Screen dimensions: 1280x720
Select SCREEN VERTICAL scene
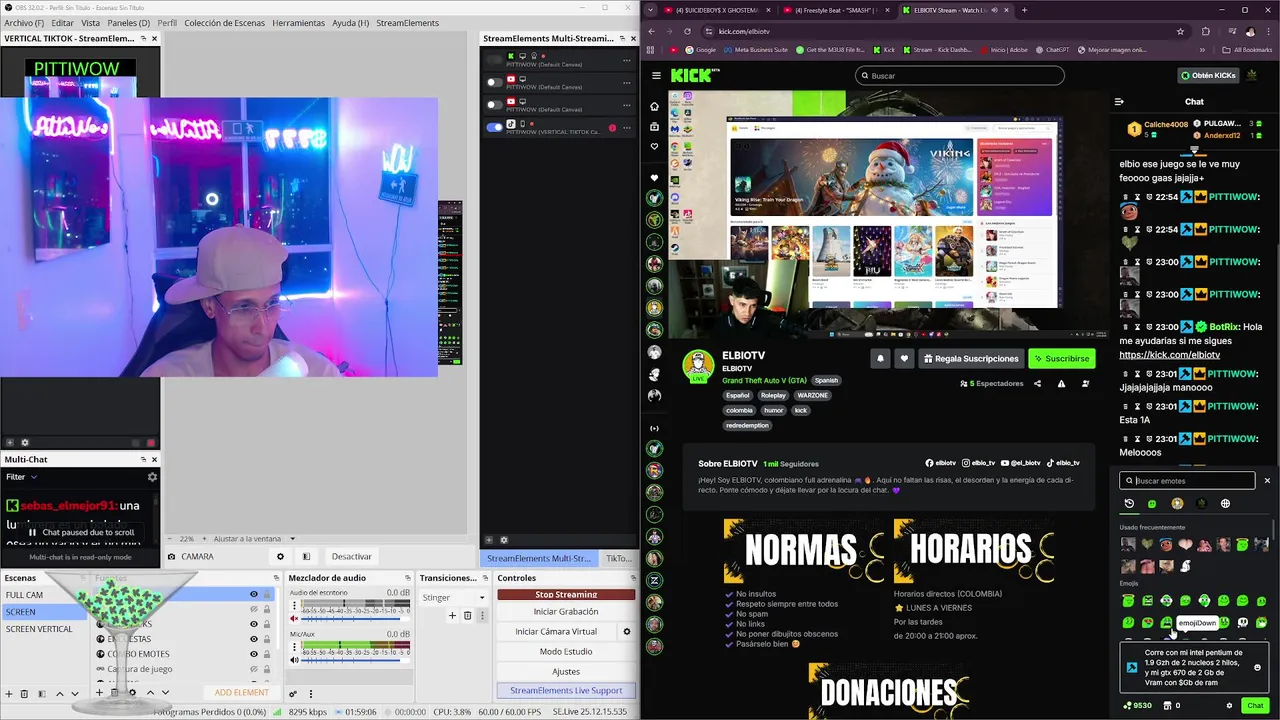pyautogui.click(x=40, y=629)
